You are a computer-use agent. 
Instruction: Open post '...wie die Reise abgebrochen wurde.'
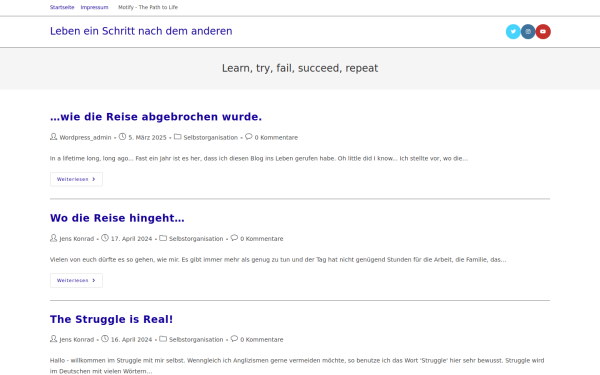coord(156,117)
